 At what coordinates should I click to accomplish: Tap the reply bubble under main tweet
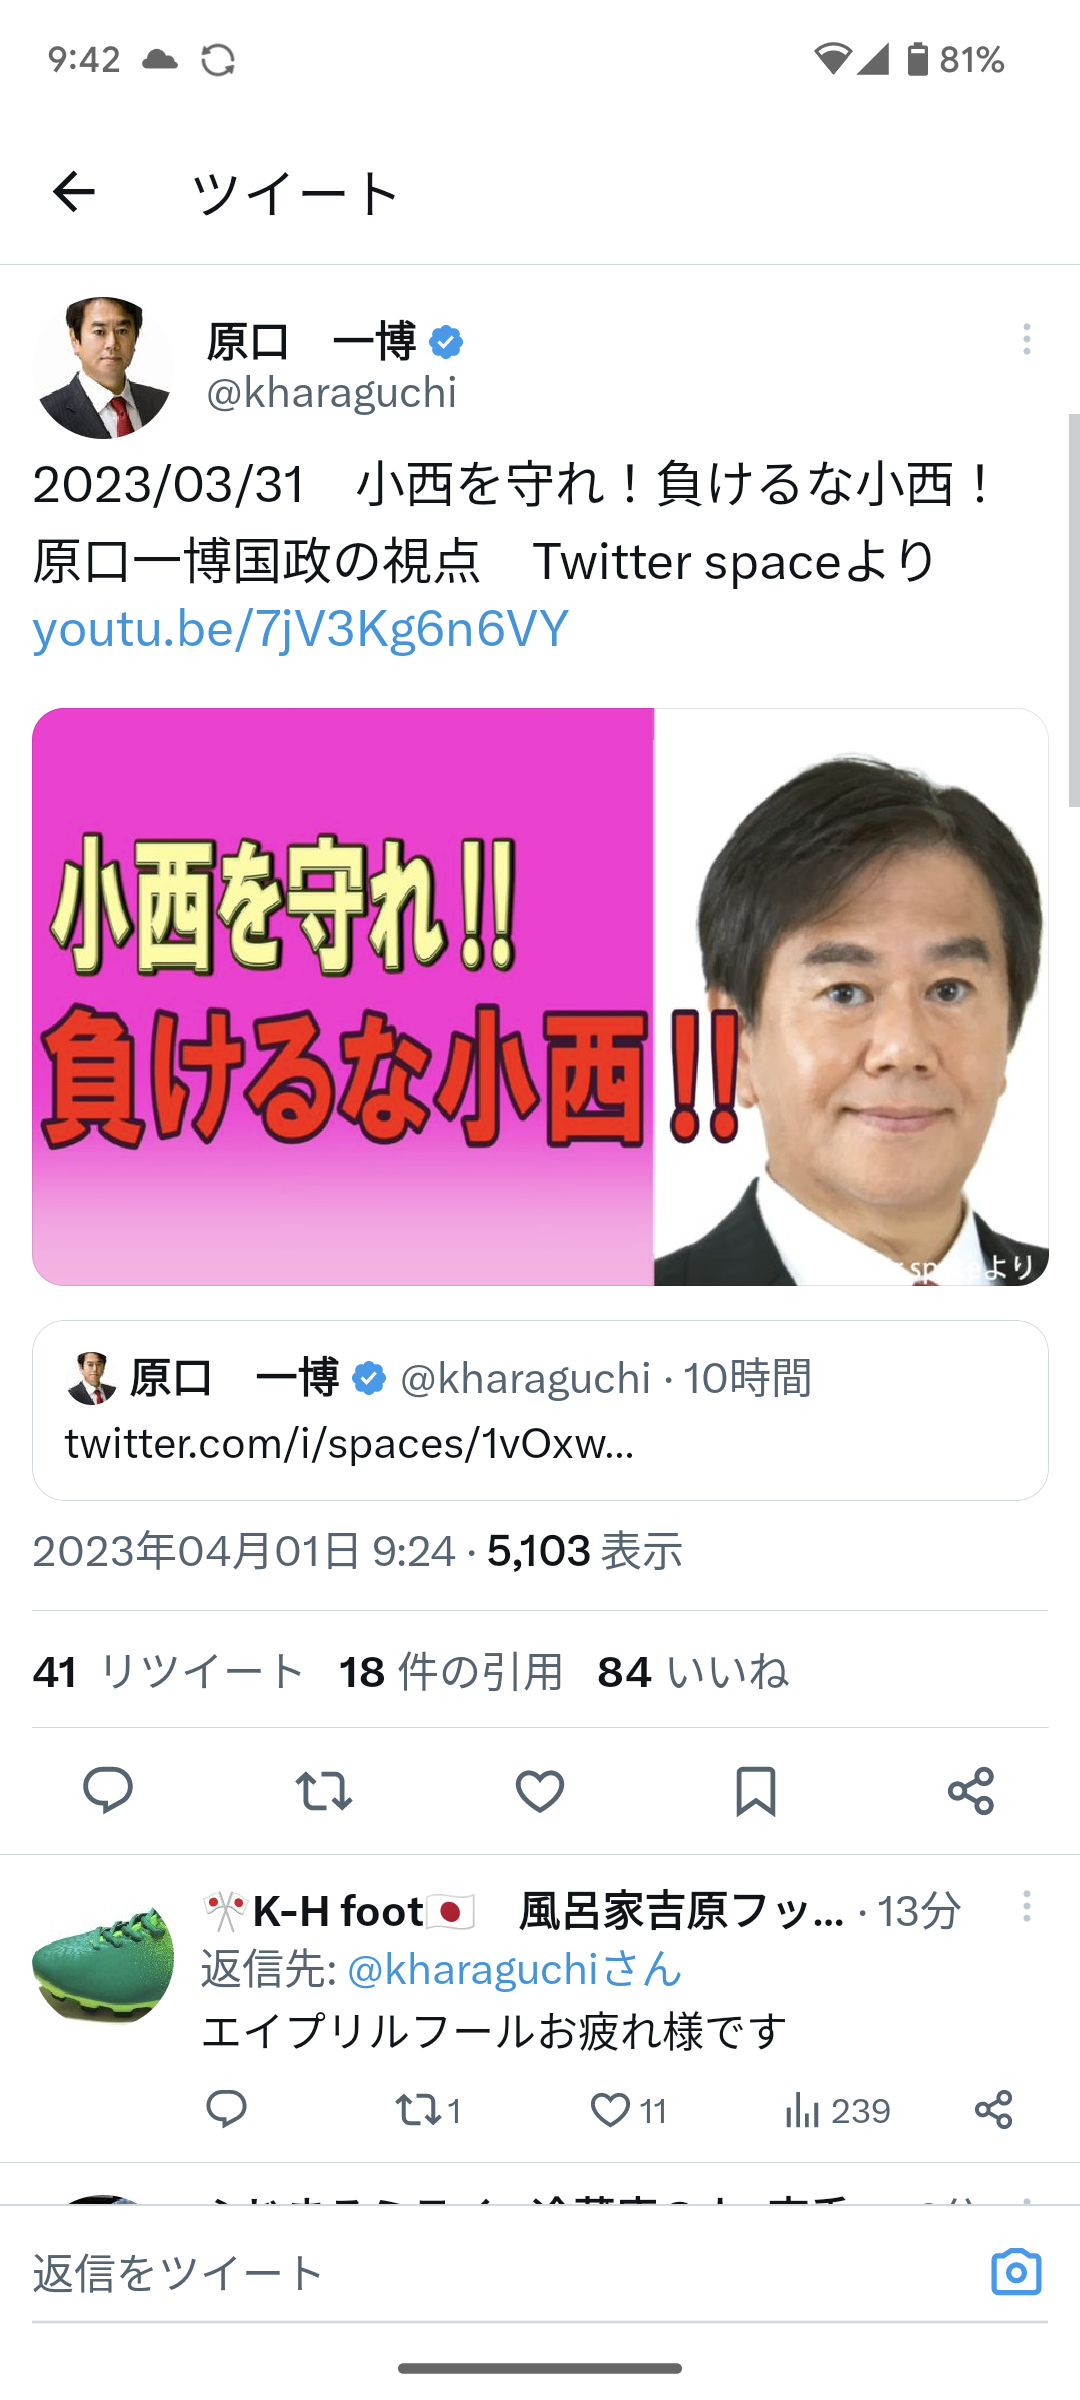(108, 1790)
